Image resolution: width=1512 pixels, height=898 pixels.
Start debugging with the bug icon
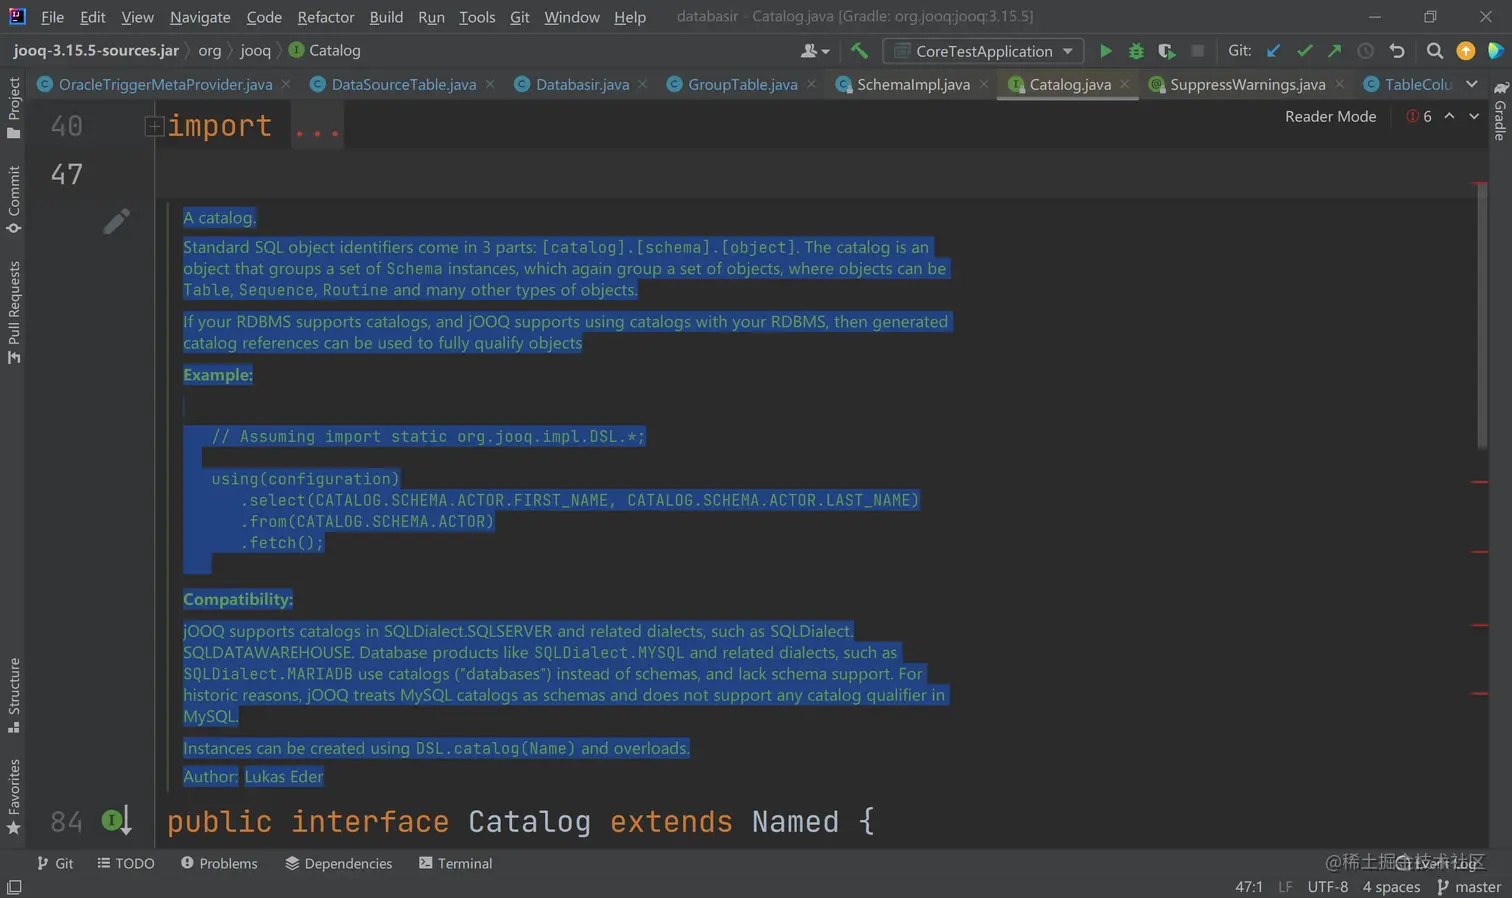click(x=1136, y=51)
